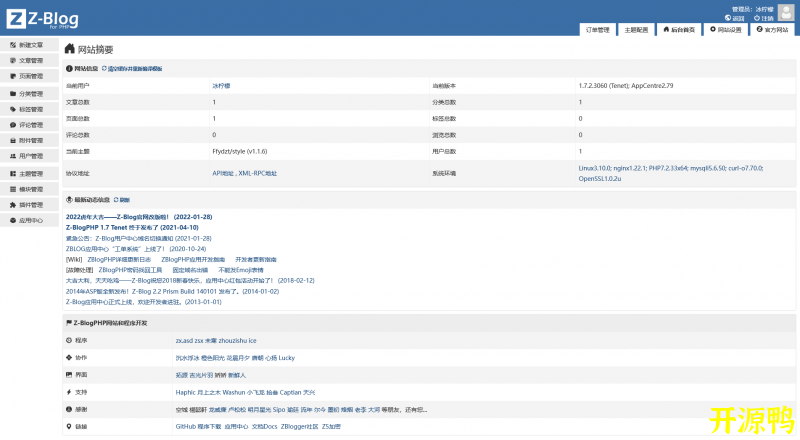The image size is (800, 440).
Task: Click current user link 冰柠檬 in table
Action: point(221,86)
